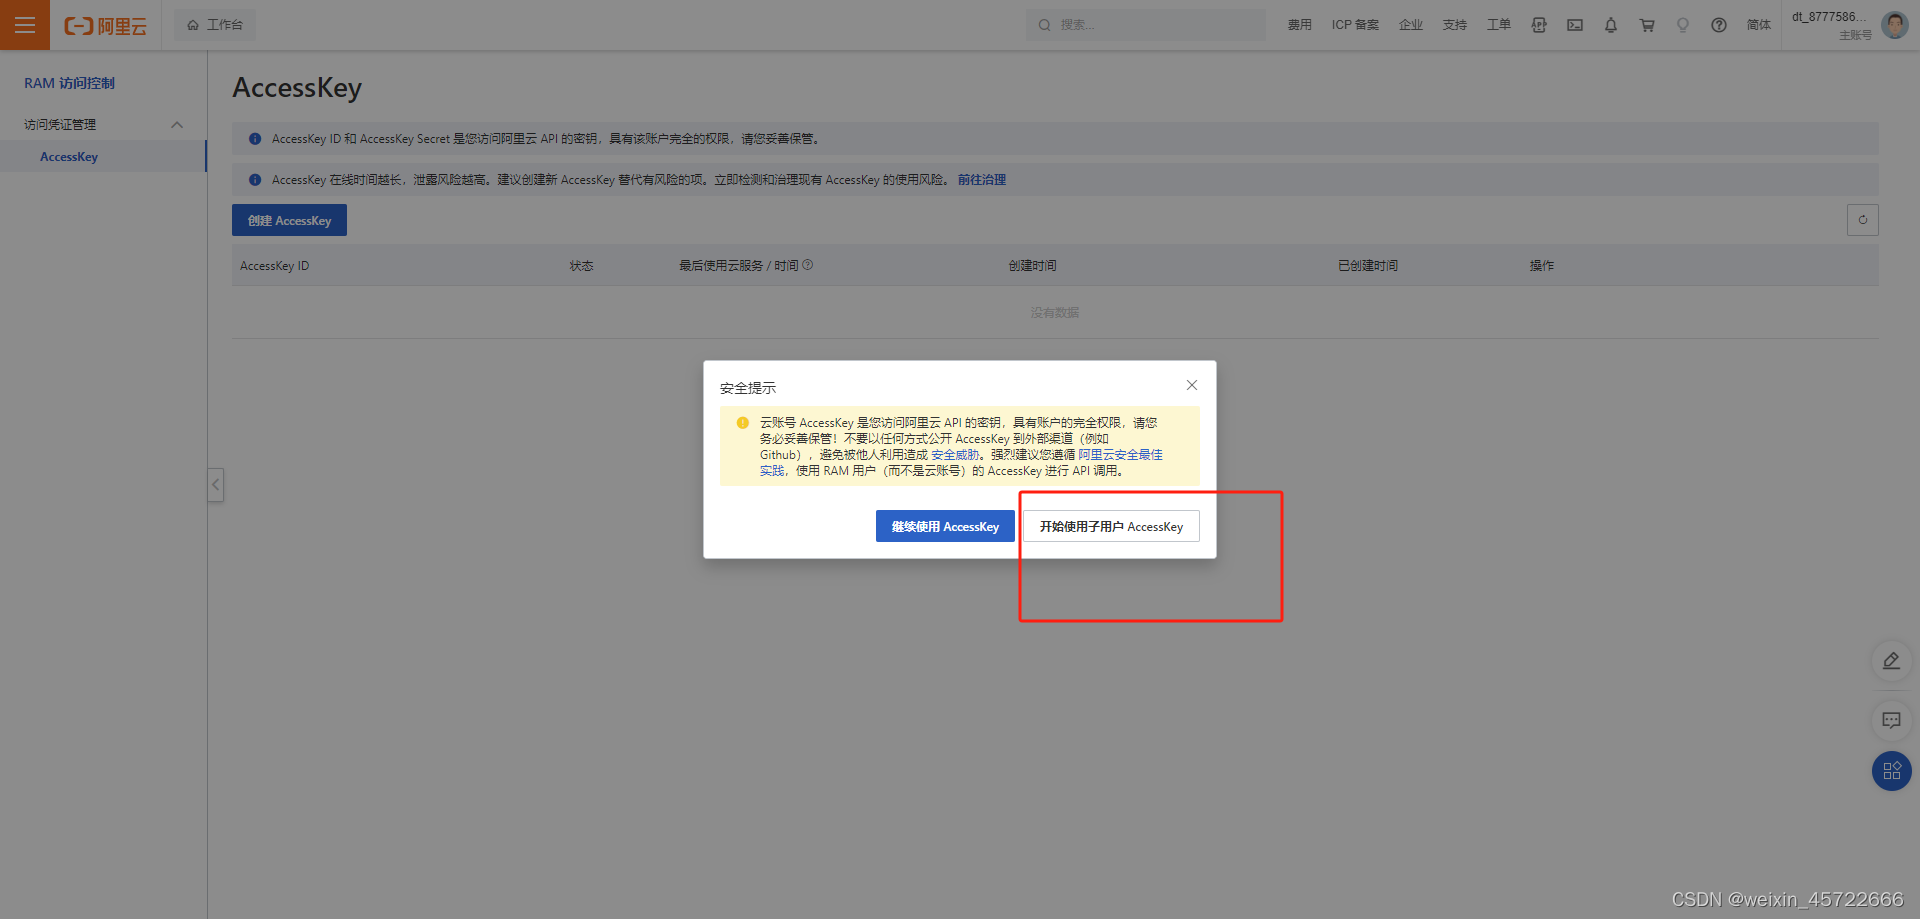Open the shopping cart
Image resolution: width=1920 pixels, height=919 pixels.
1647,25
